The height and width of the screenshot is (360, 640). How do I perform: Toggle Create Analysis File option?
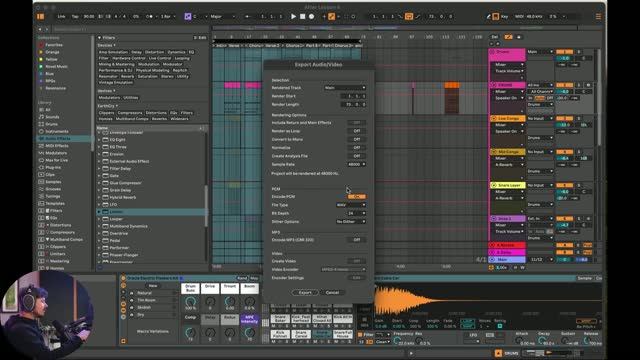point(357,156)
